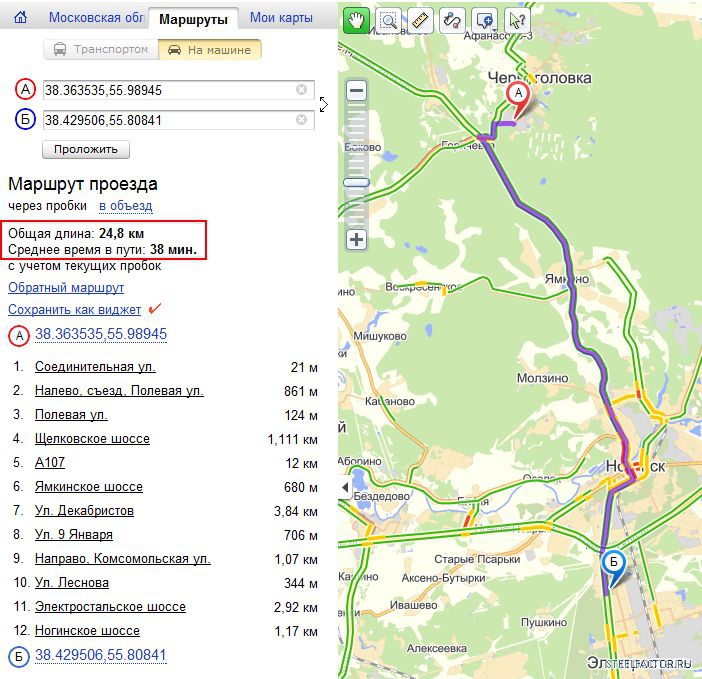
Task: Open the Обратный маршрут link
Action: click(x=66, y=287)
